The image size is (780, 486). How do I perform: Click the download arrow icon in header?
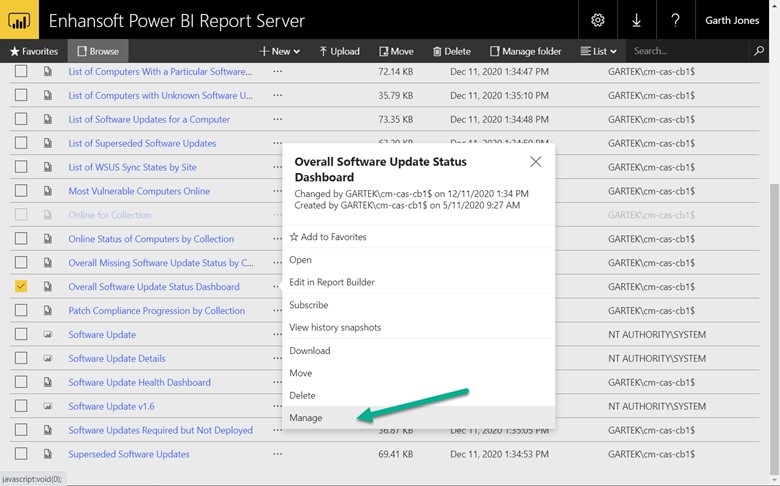(x=637, y=20)
